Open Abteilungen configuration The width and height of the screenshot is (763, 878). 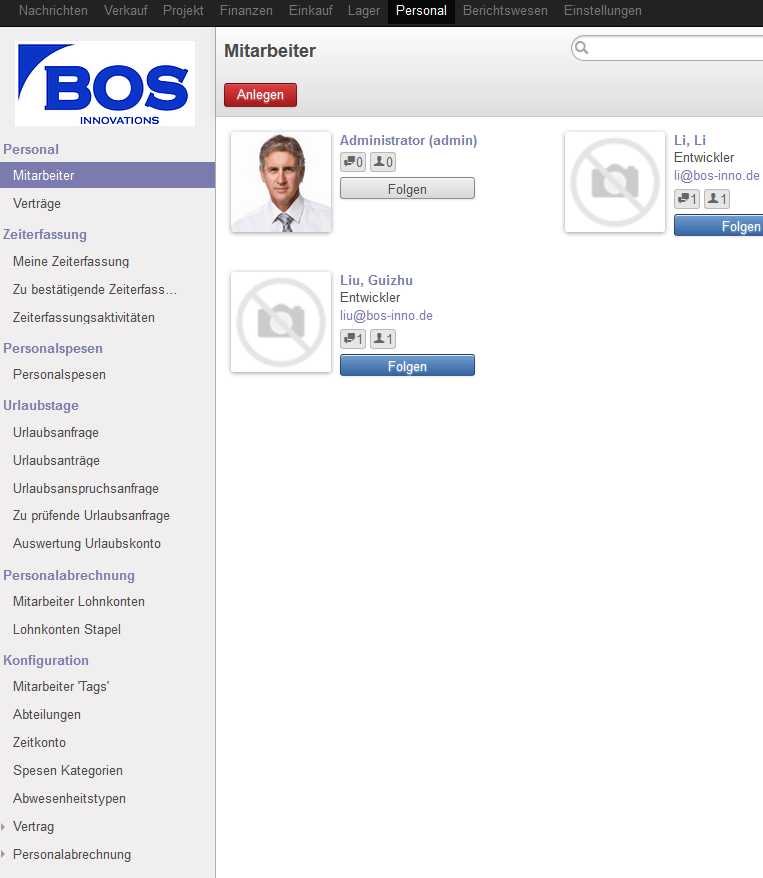click(47, 714)
